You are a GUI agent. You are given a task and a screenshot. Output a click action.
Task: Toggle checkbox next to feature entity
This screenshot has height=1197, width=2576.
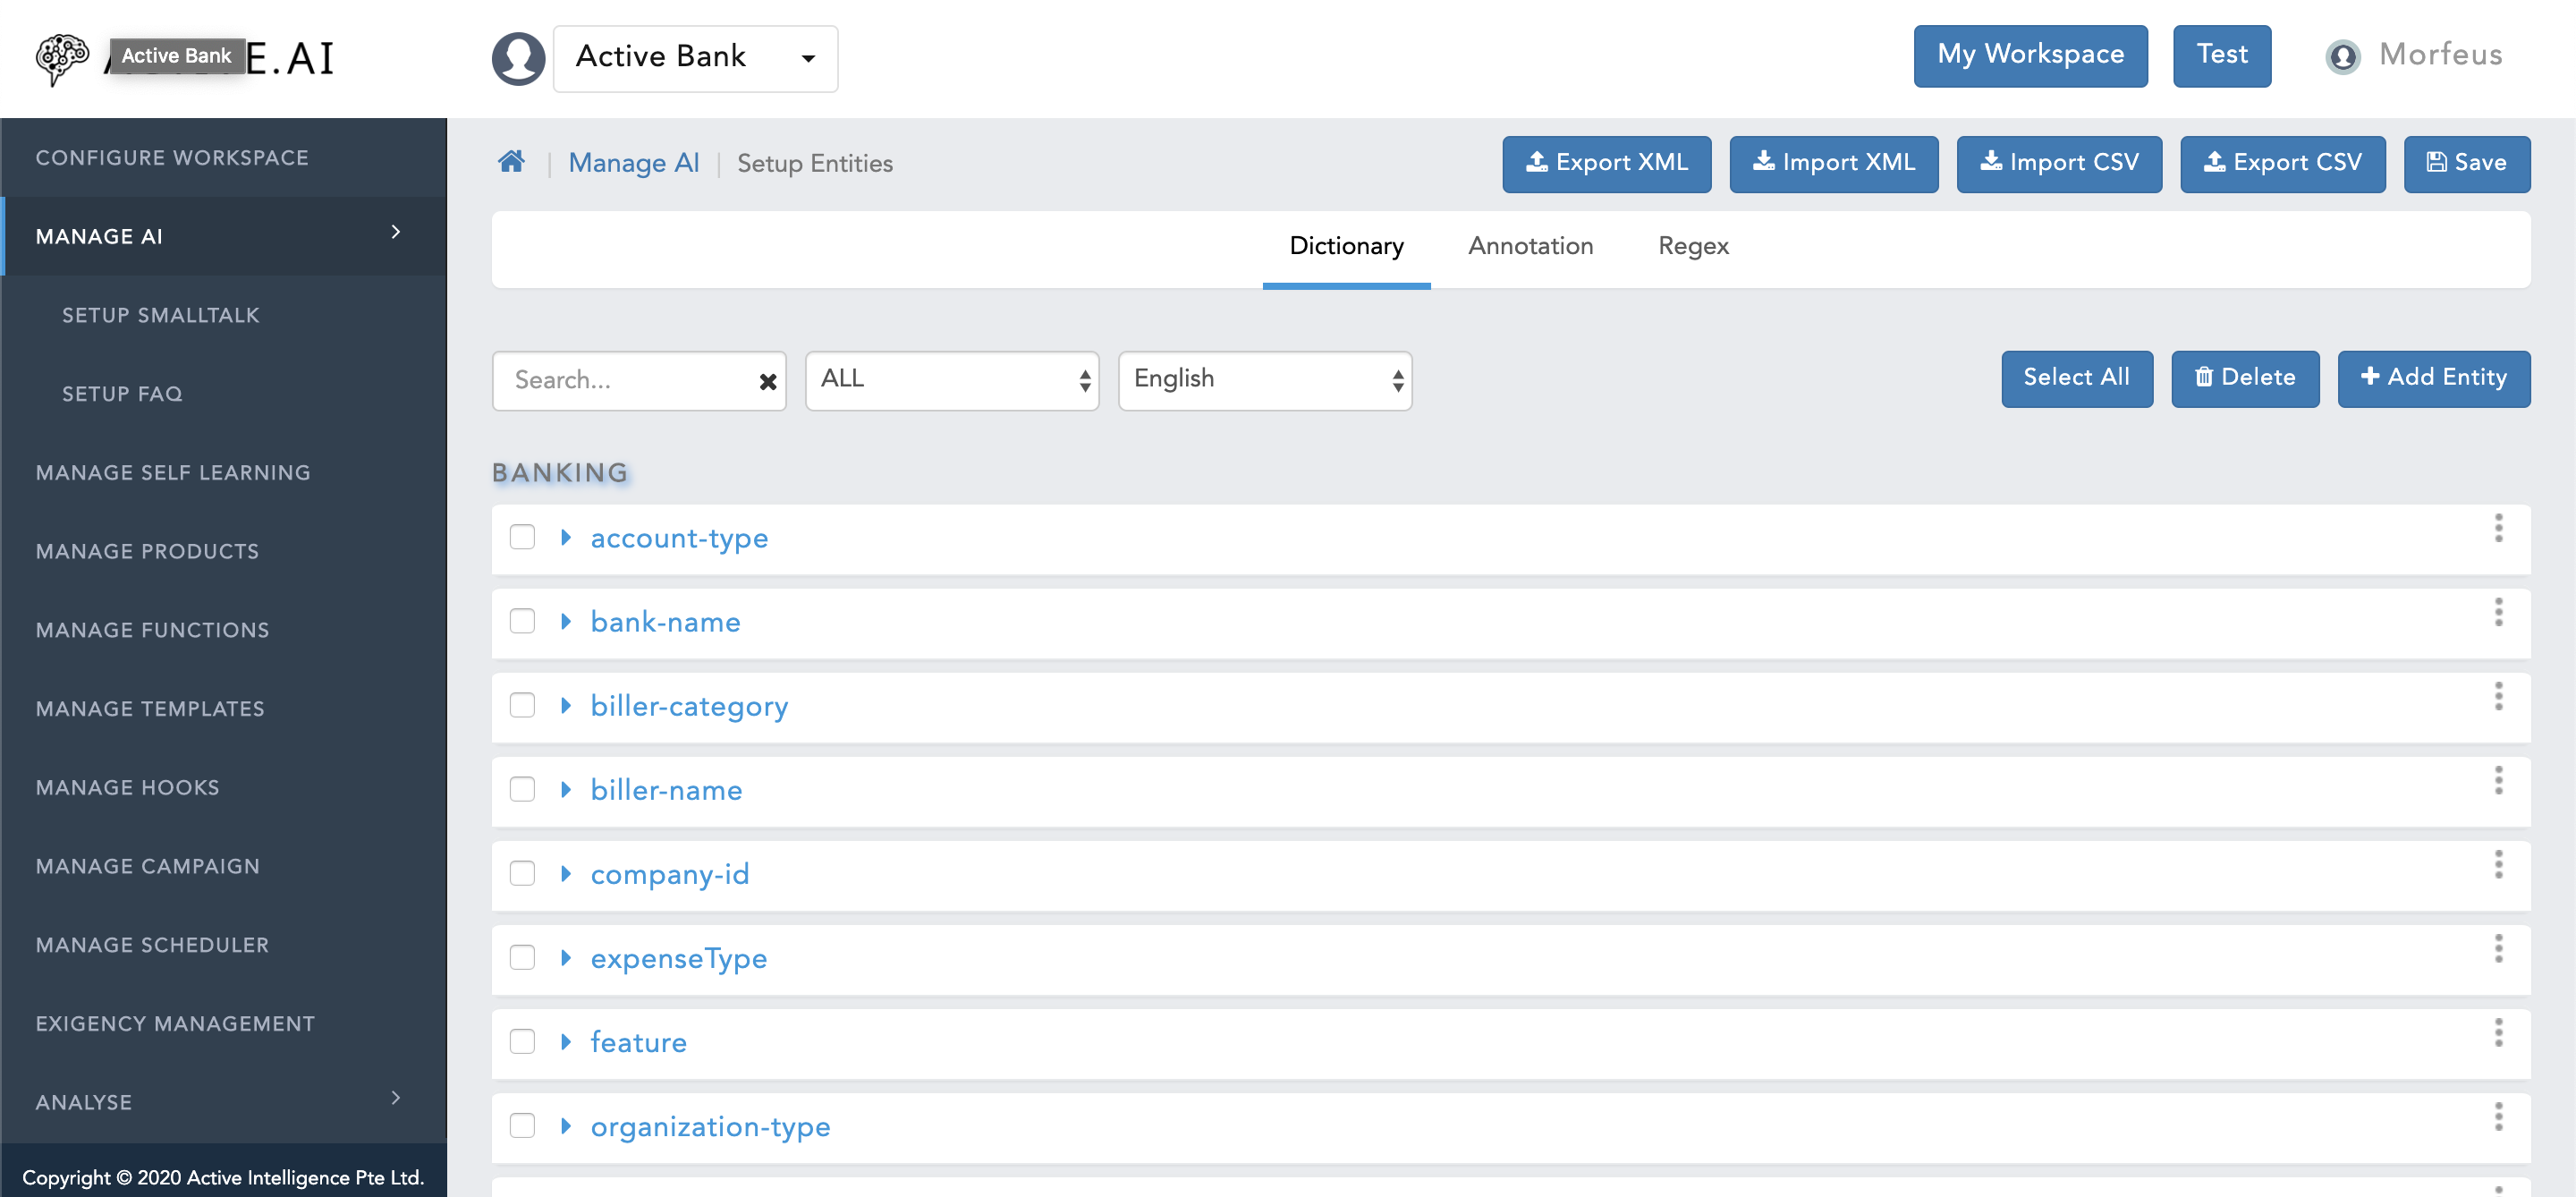[522, 1040]
